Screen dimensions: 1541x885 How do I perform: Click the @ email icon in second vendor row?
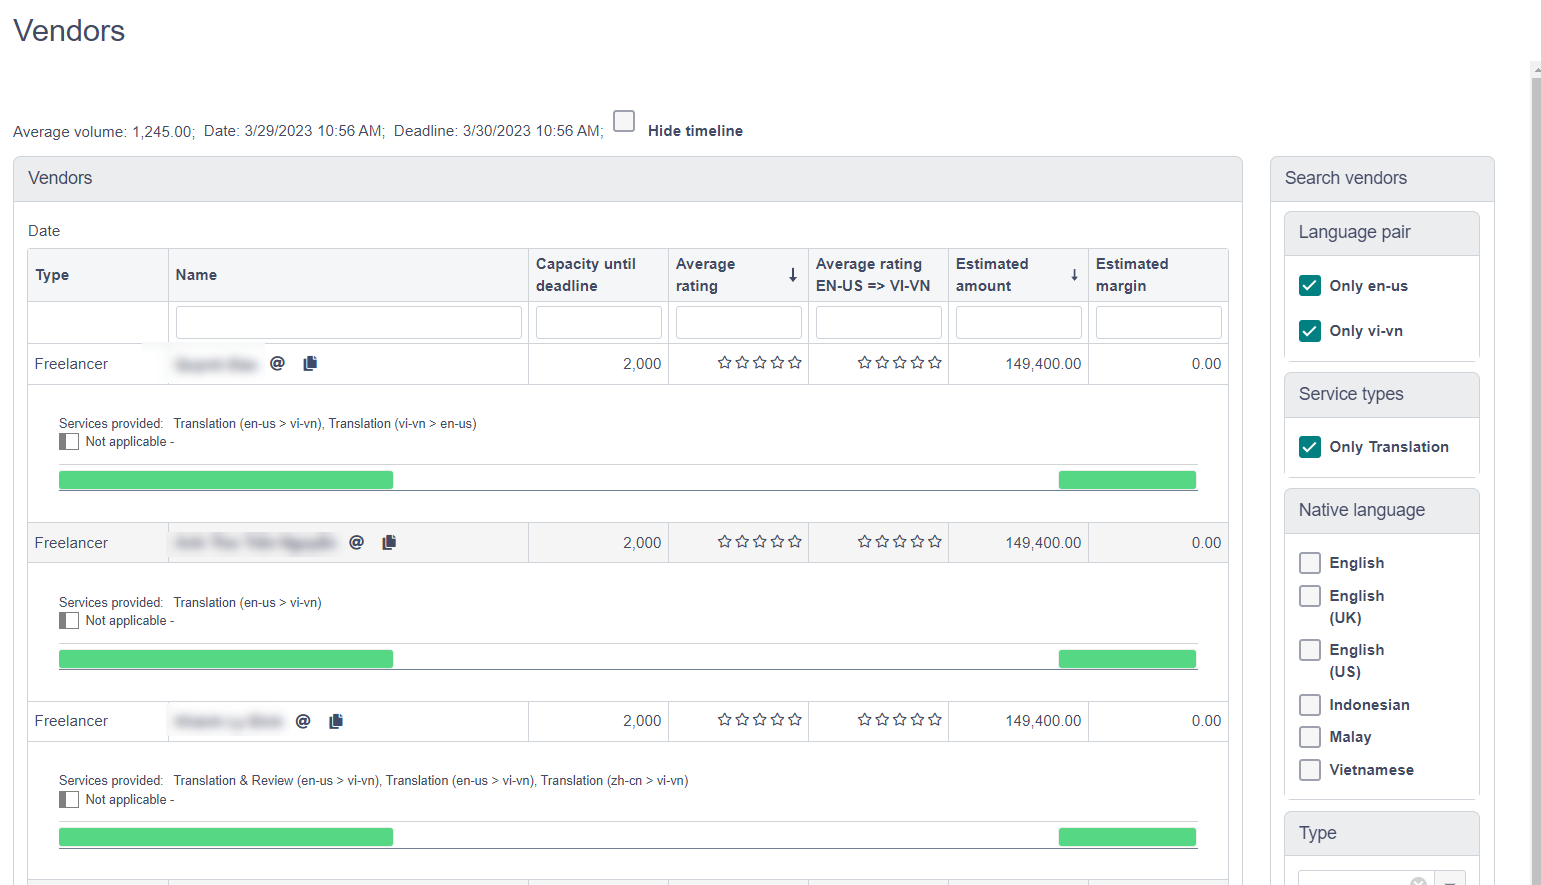[357, 542]
